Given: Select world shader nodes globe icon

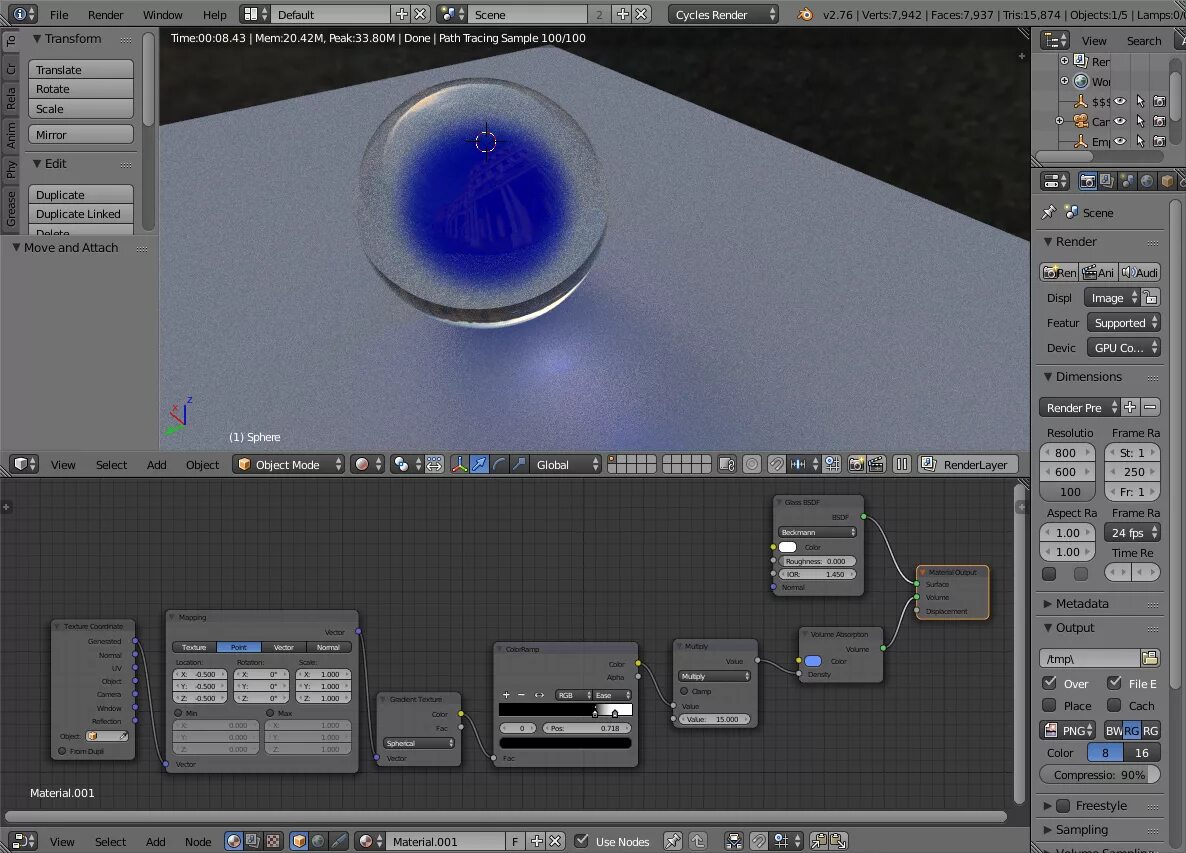Looking at the screenshot, I should (x=319, y=841).
